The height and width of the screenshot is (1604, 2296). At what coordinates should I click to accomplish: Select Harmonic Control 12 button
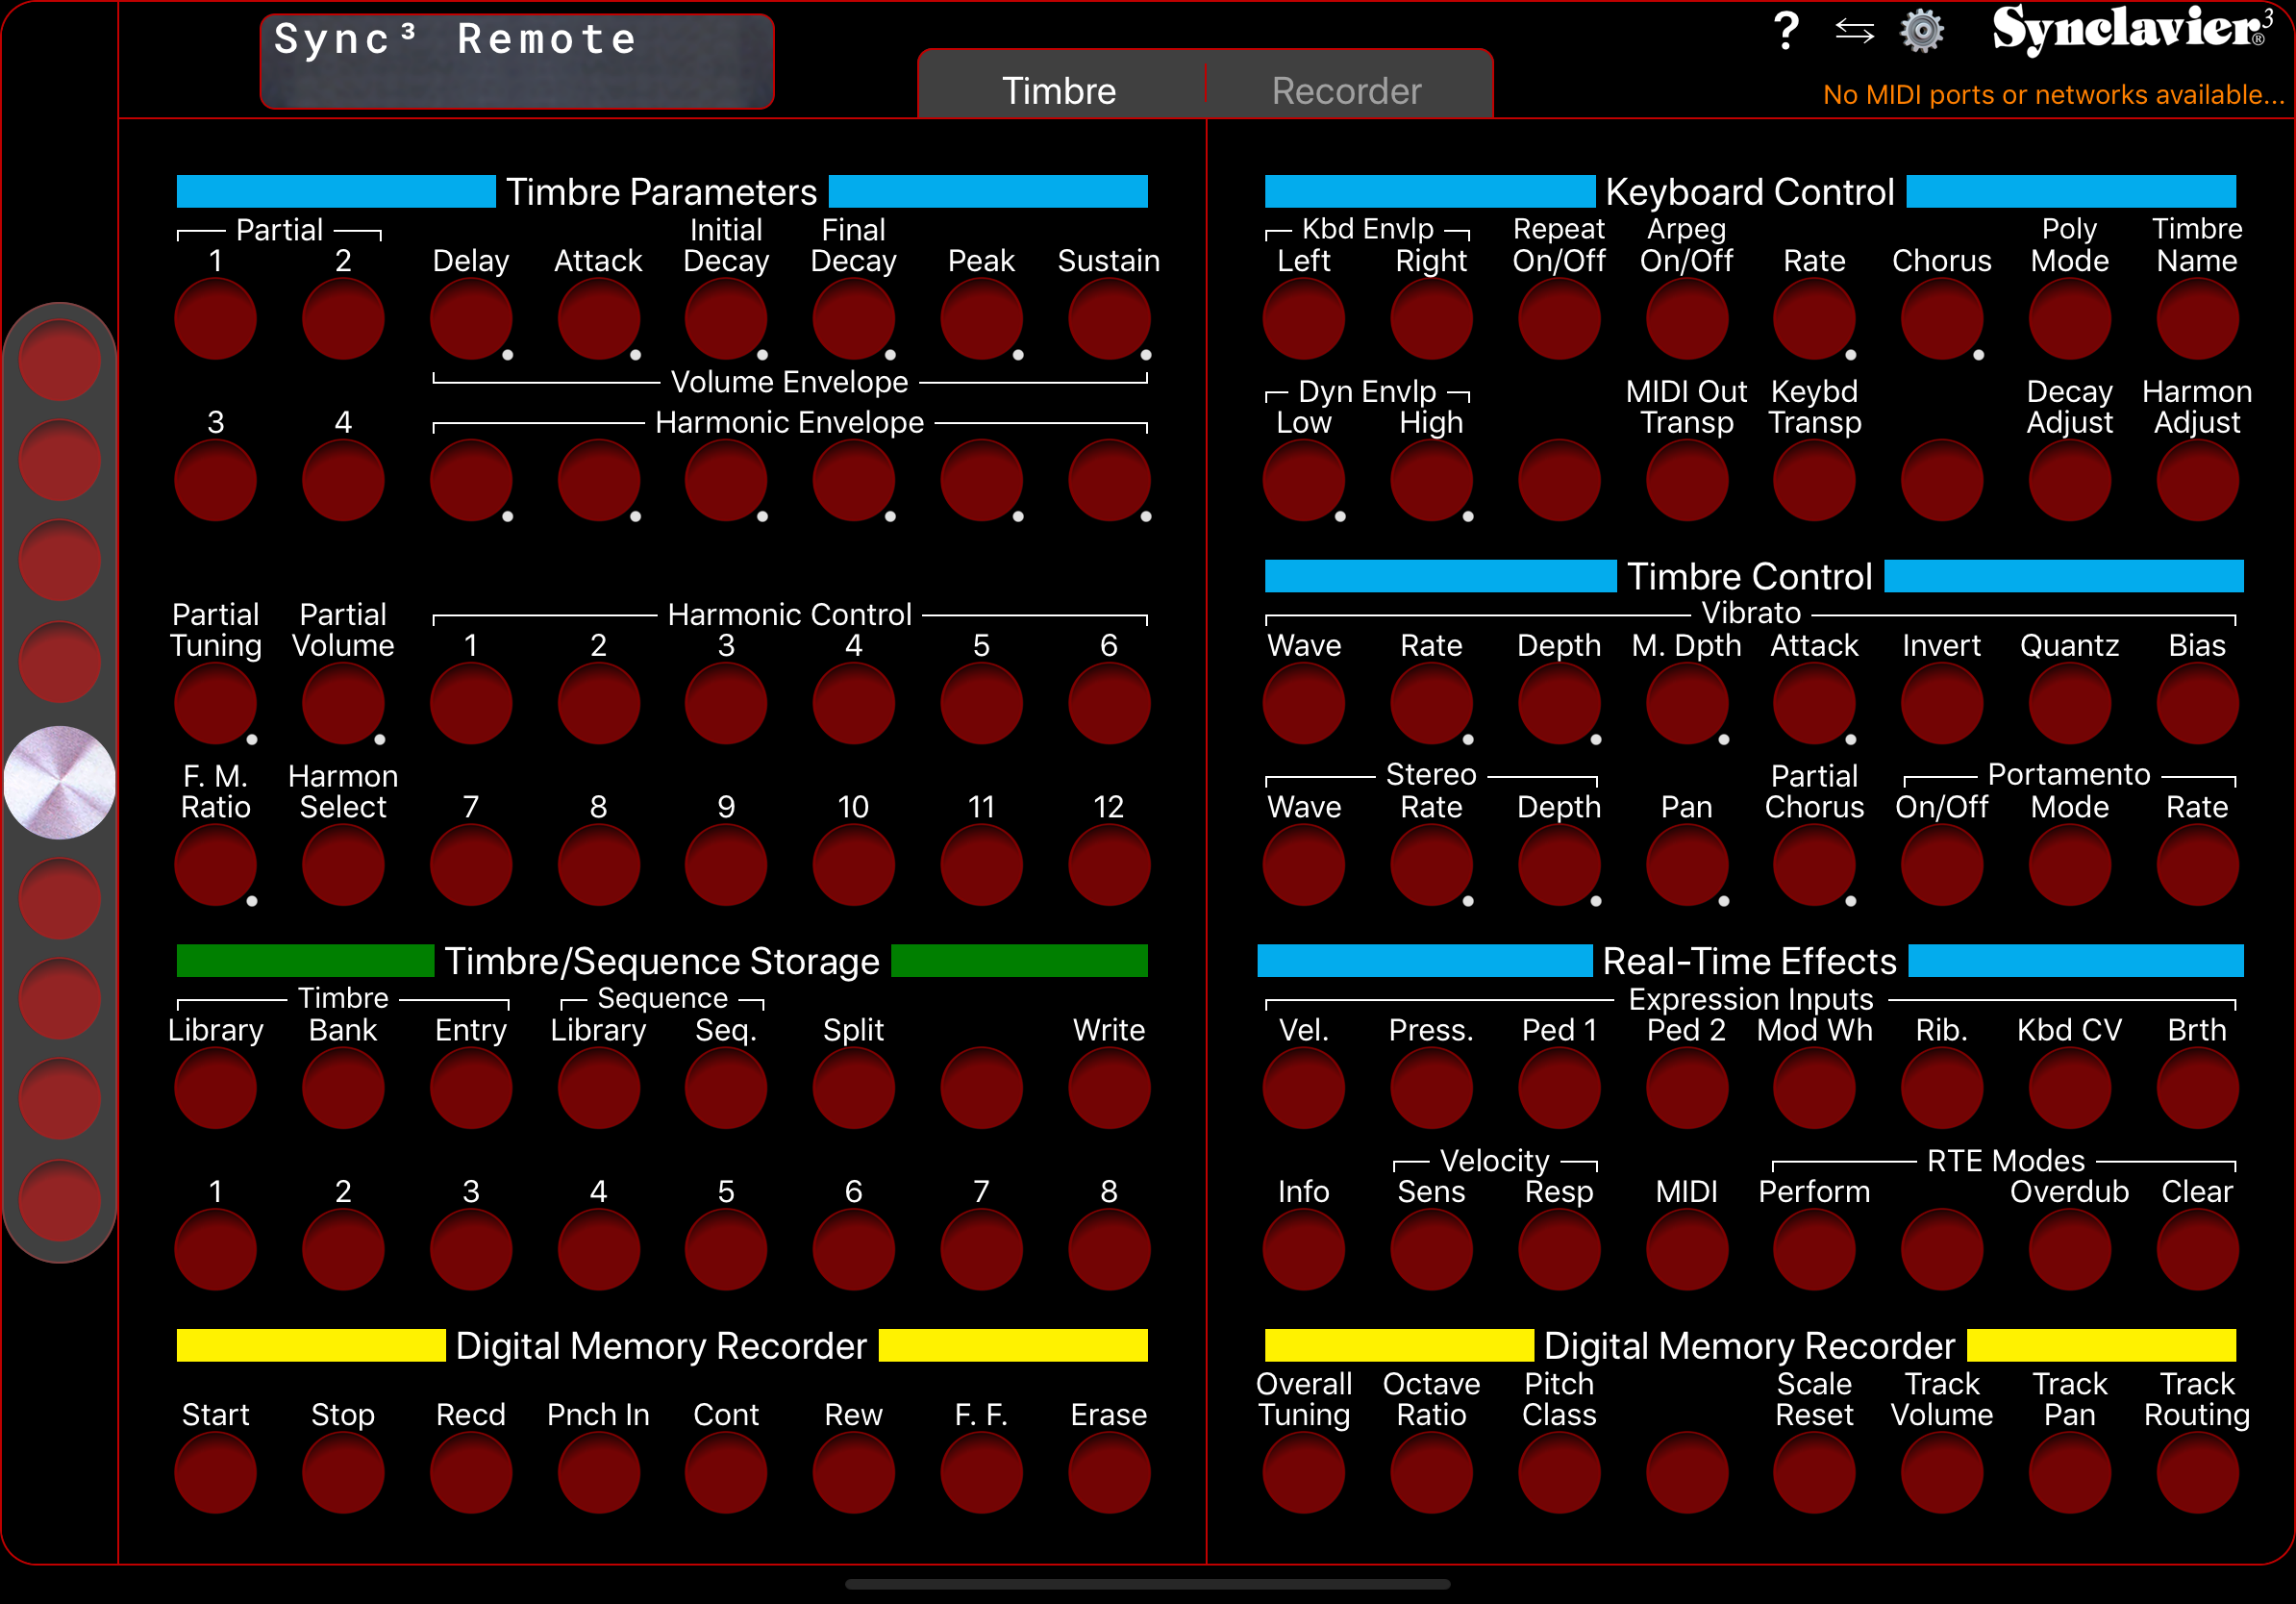coord(1110,866)
